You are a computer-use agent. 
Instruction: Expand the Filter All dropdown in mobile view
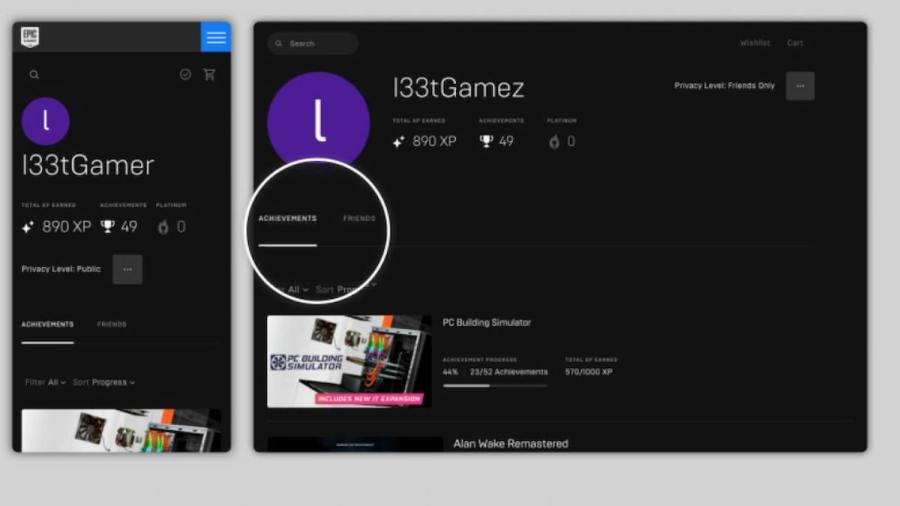click(46, 382)
